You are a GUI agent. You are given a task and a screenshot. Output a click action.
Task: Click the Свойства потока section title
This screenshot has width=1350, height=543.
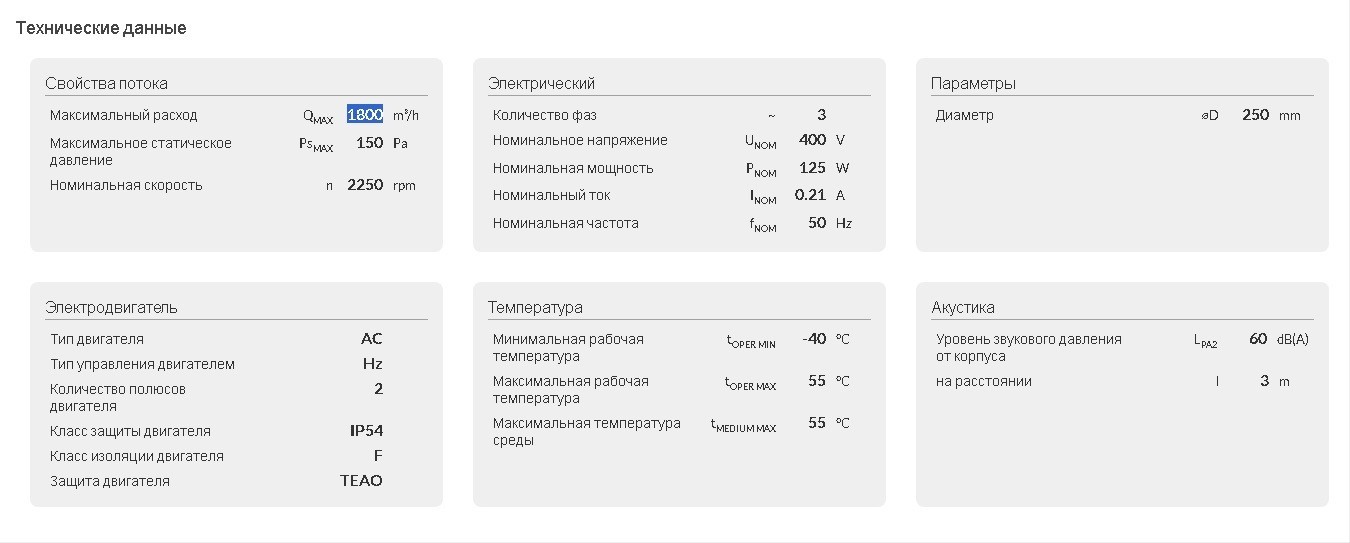pos(106,83)
